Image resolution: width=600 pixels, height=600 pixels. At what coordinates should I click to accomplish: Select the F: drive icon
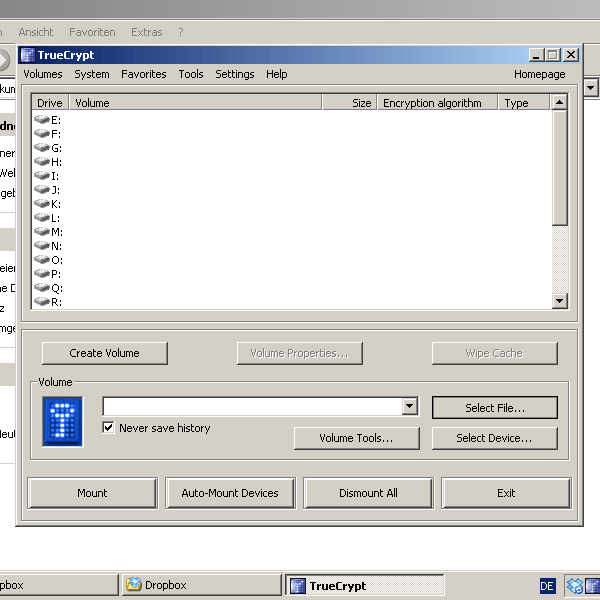(x=42, y=134)
